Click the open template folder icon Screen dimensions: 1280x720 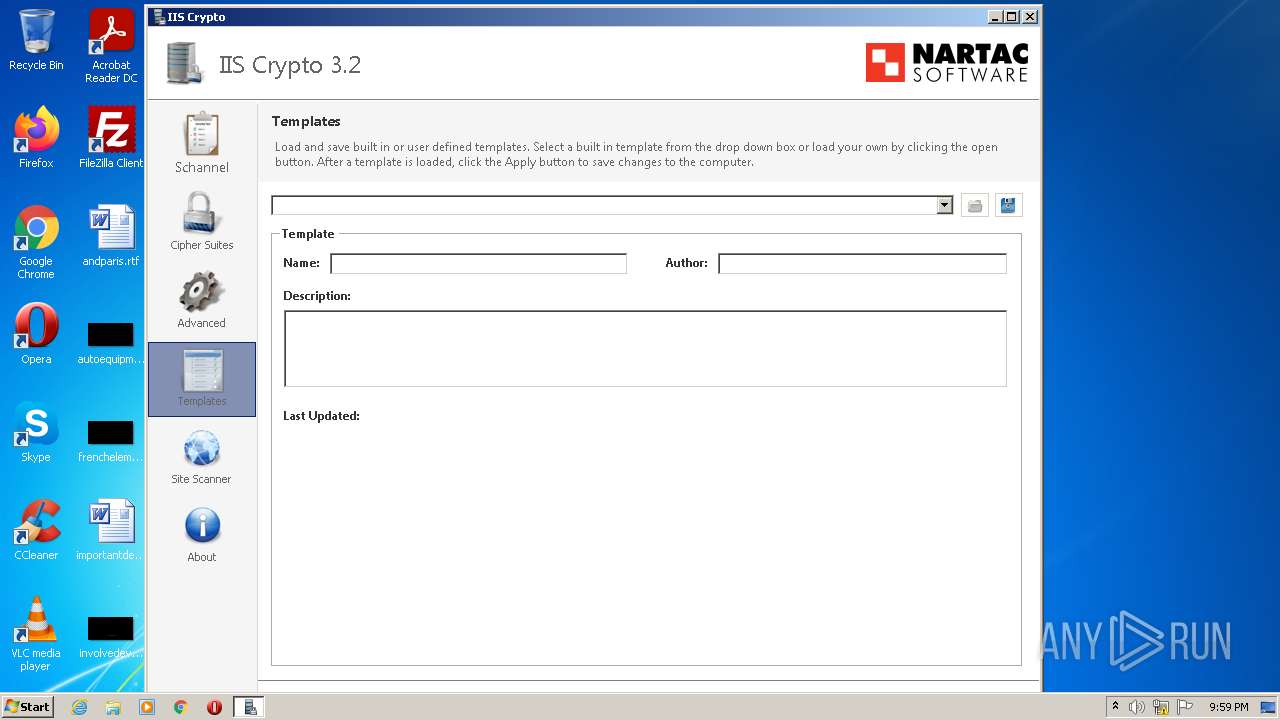[975, 206]
